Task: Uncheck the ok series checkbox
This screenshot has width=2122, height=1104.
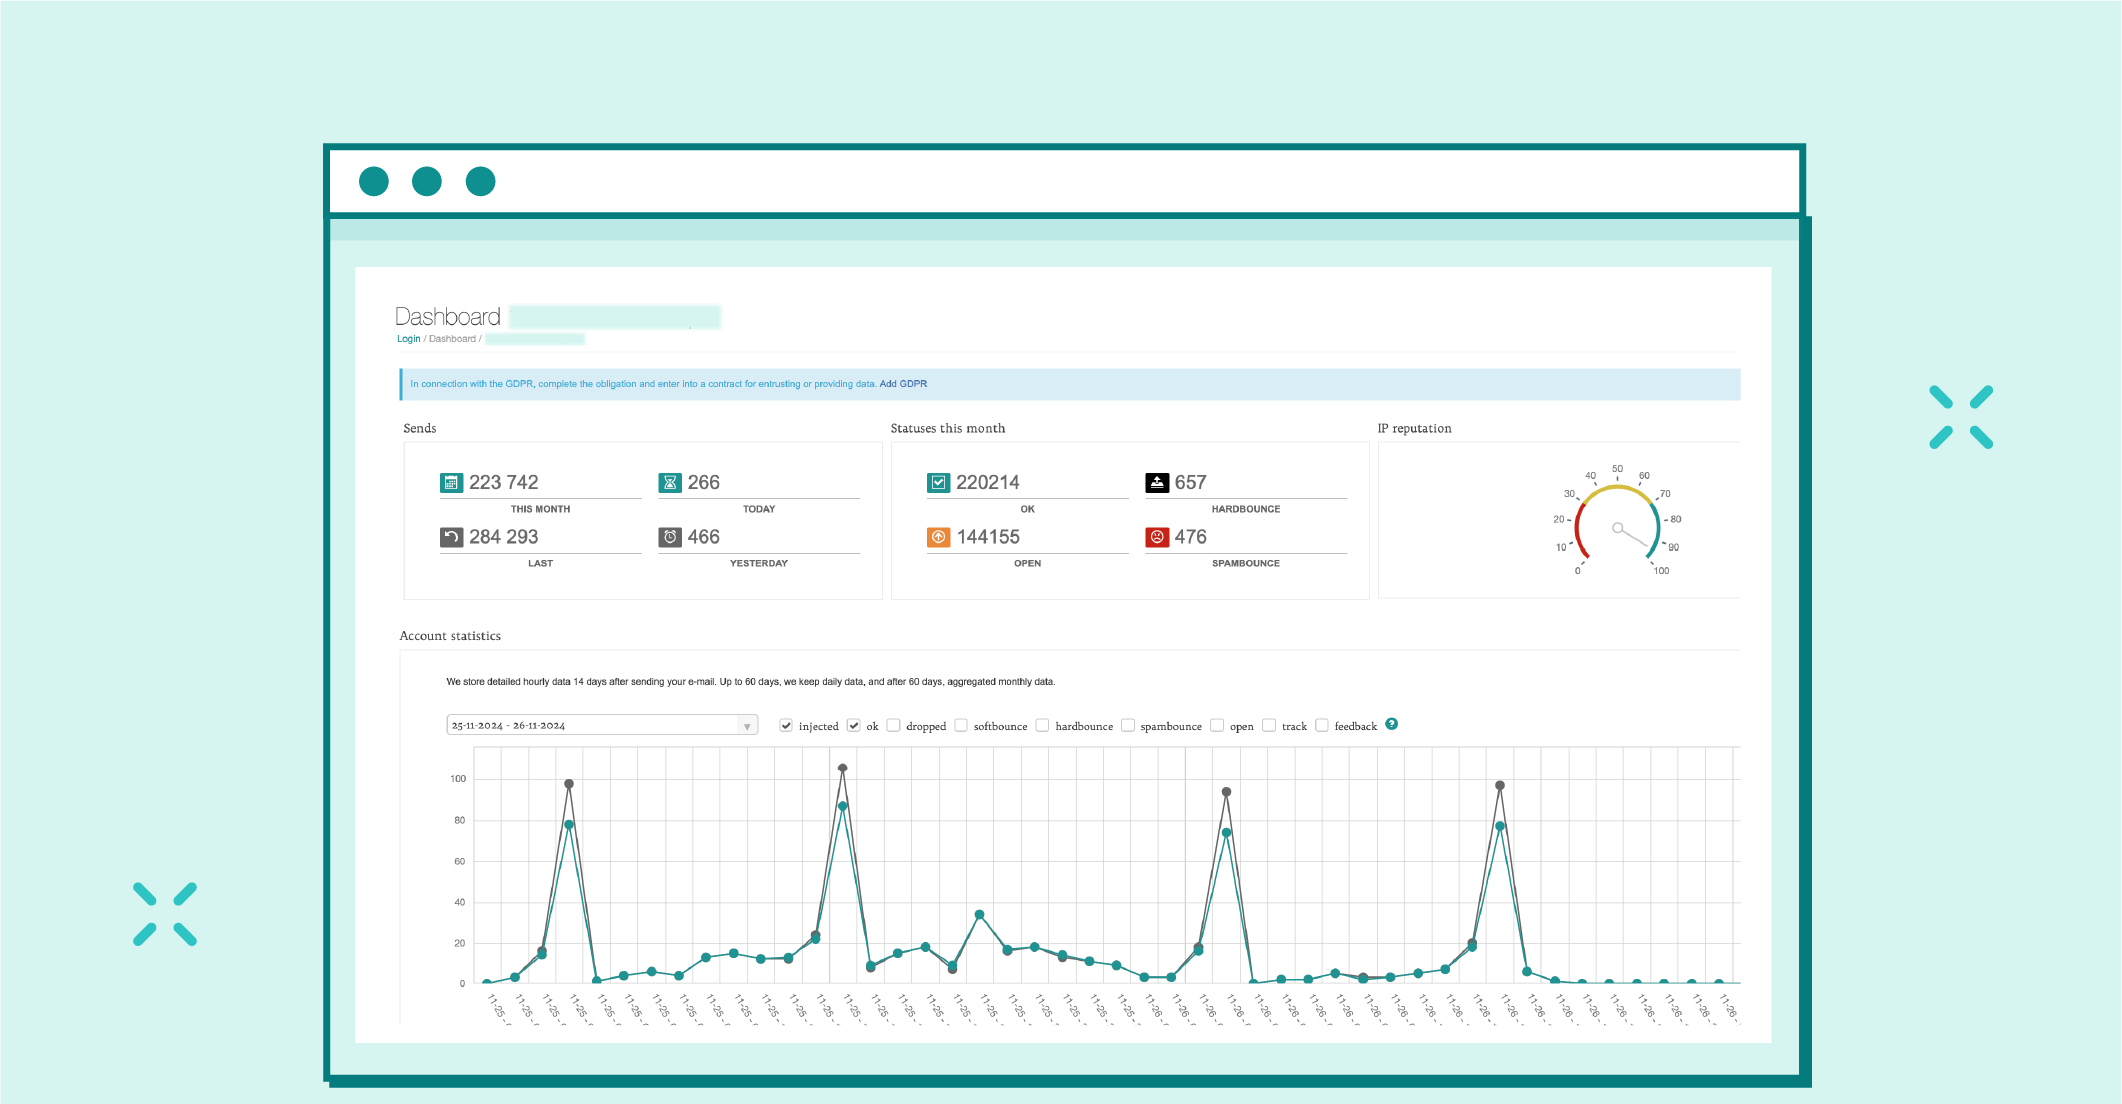Action: [854, 725]
